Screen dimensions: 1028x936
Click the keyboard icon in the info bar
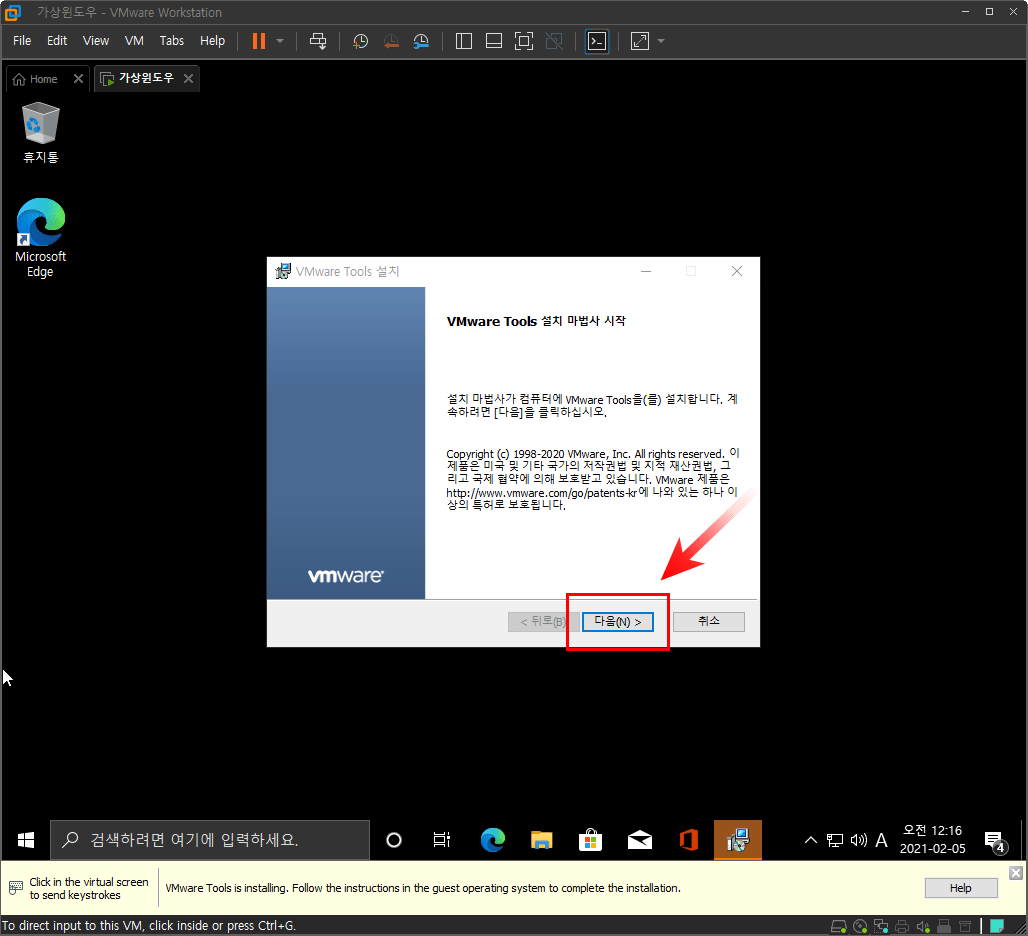click(x=16, y=888)
